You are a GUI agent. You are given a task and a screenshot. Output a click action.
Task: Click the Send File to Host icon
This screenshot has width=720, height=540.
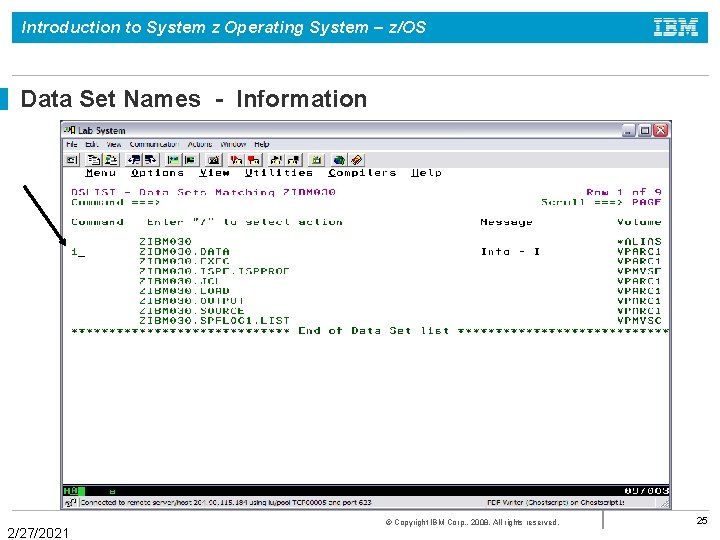(x=134, y=160)
